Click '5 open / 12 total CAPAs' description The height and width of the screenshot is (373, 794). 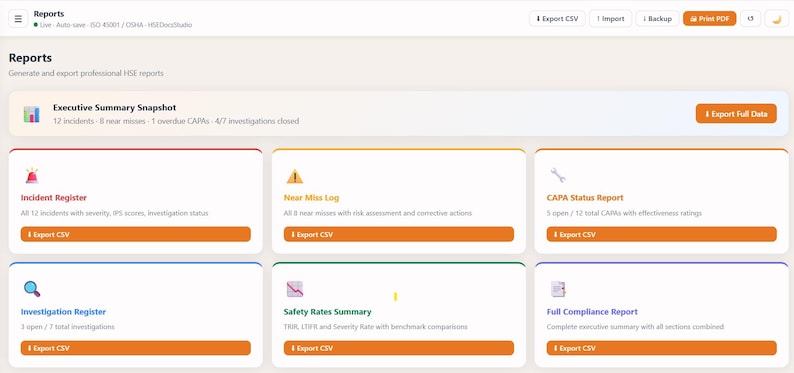point(624,213)
